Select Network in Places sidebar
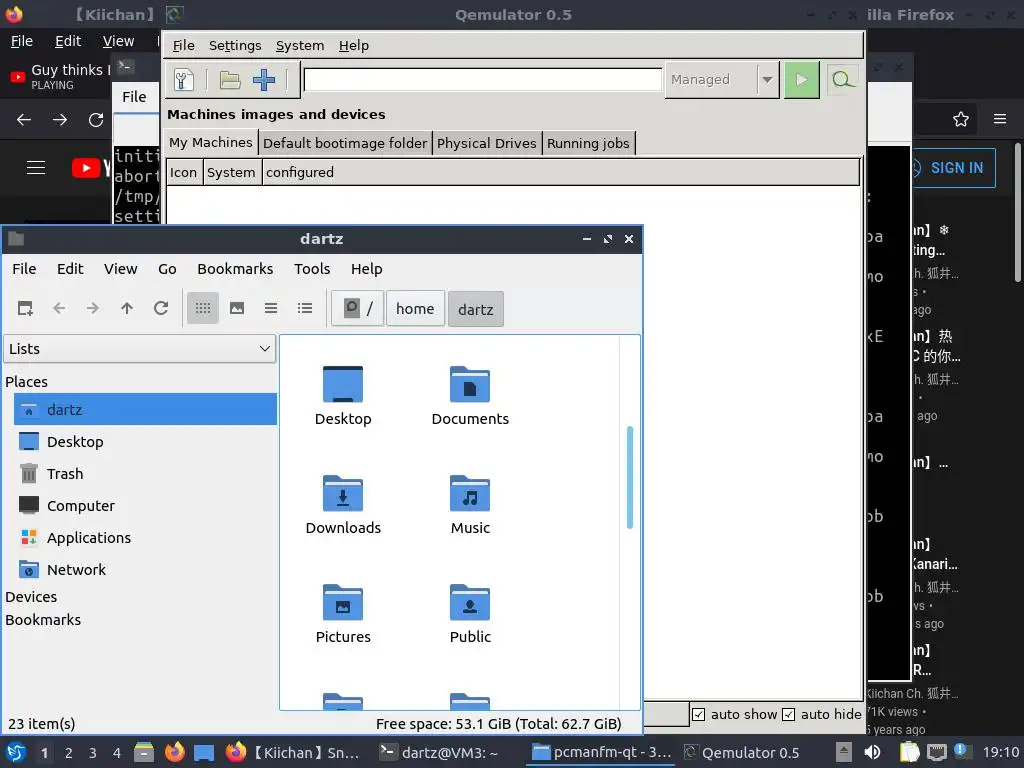The height and width of the screenshot is (768, 1024). coord(145,569)
